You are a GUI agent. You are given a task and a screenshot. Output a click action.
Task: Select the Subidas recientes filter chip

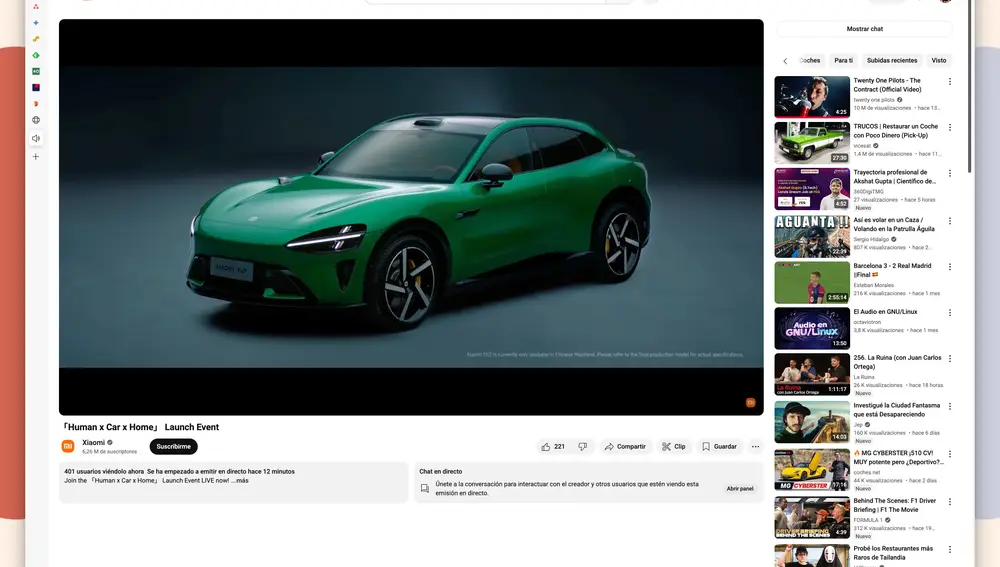[892, 61]
